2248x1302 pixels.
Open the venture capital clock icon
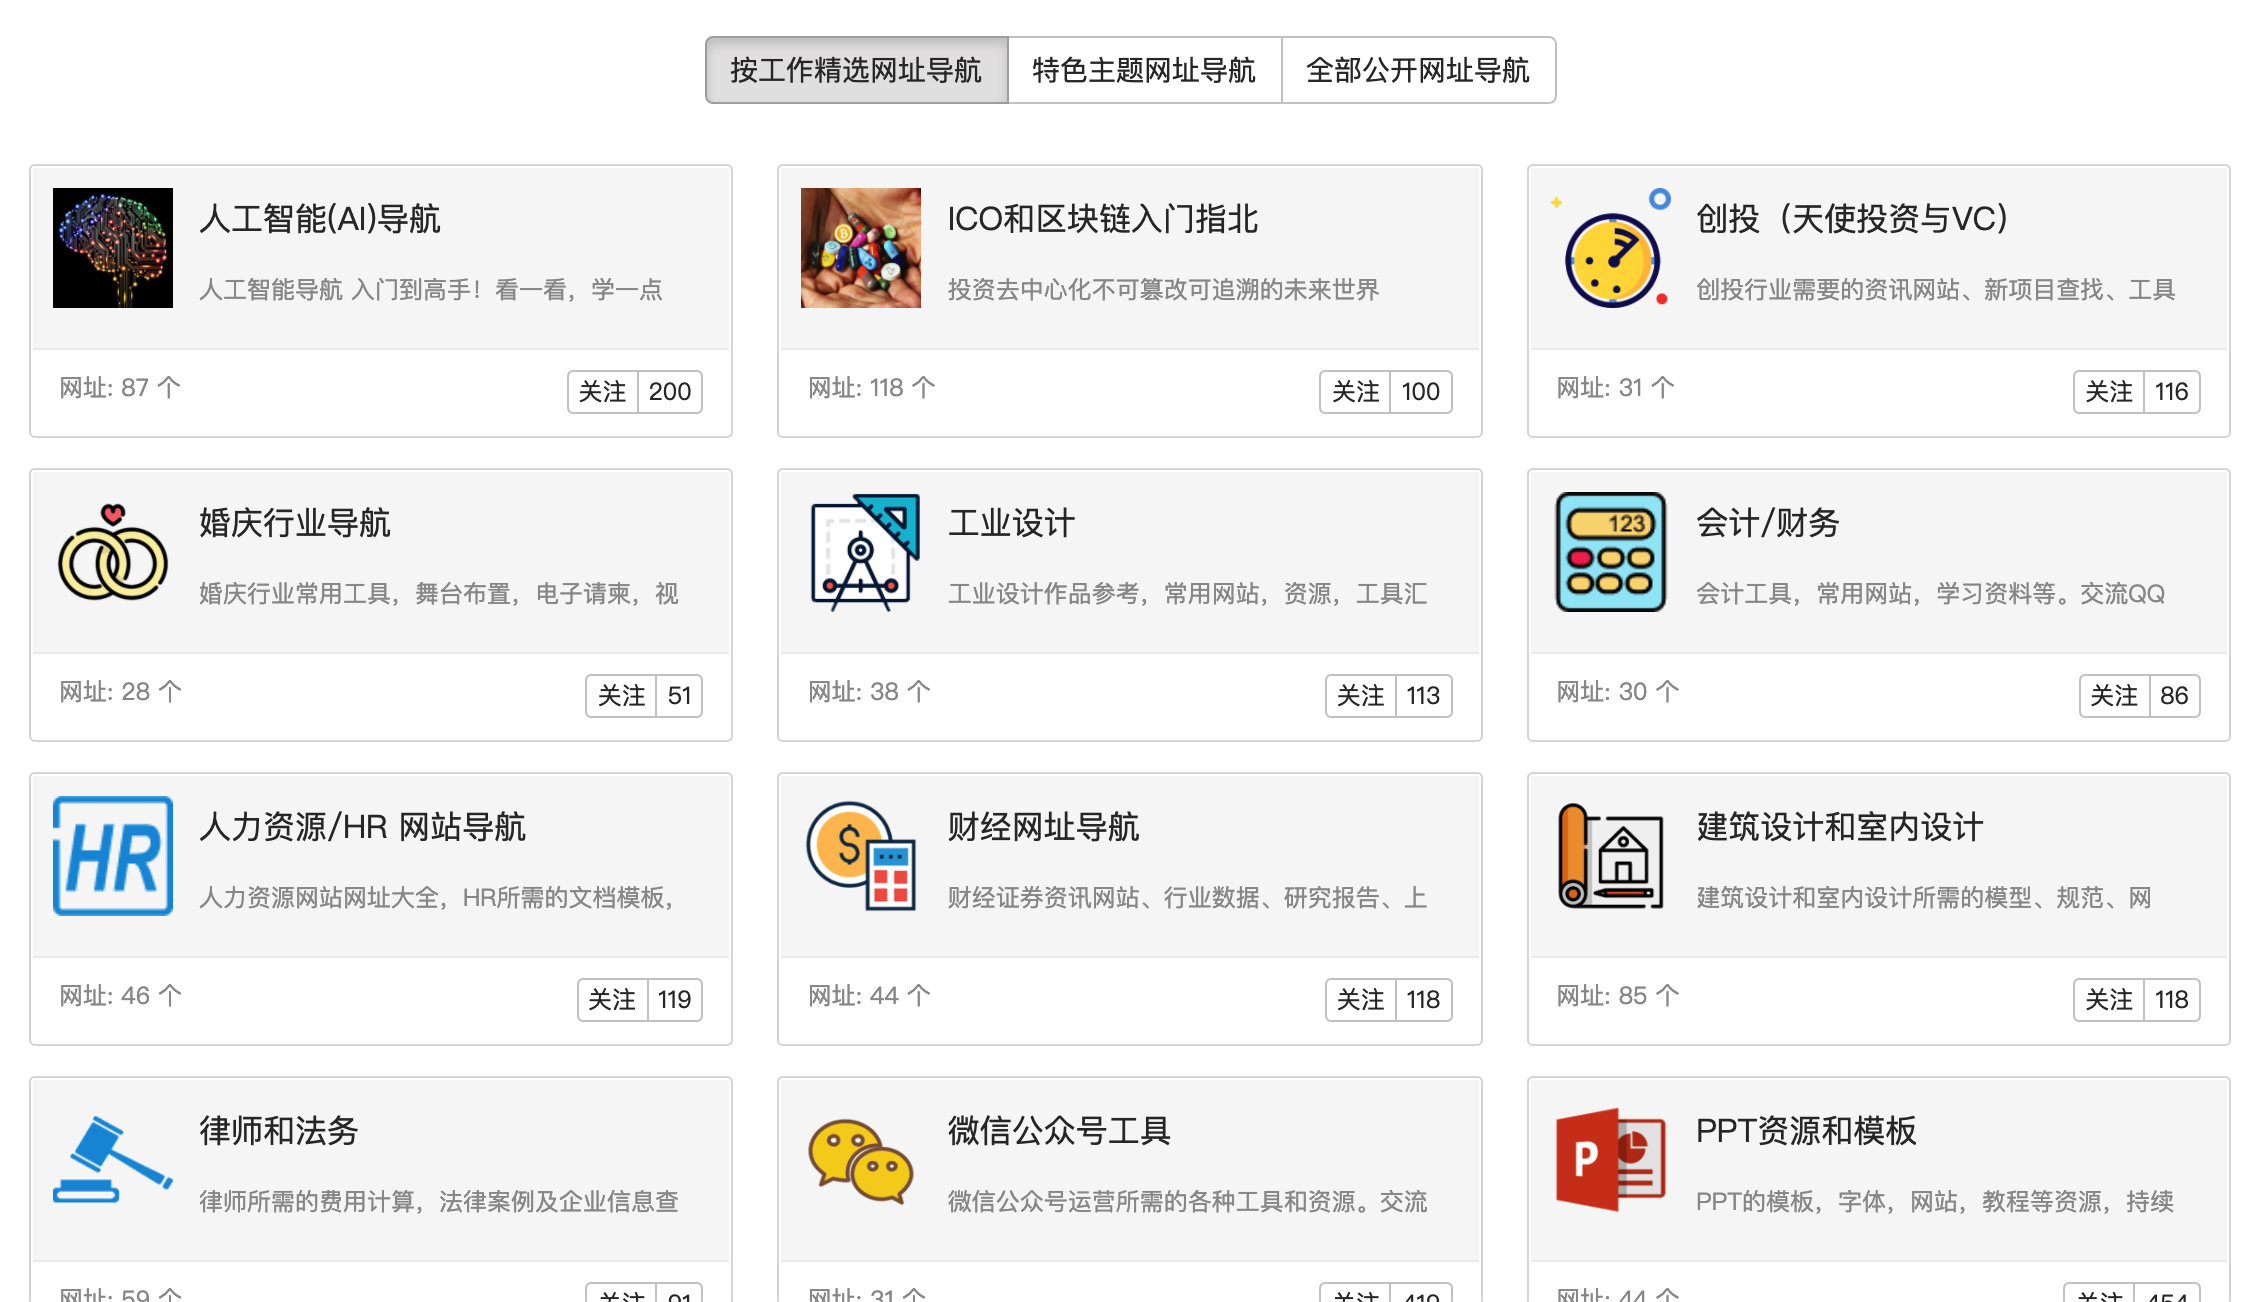point(1610,250)
